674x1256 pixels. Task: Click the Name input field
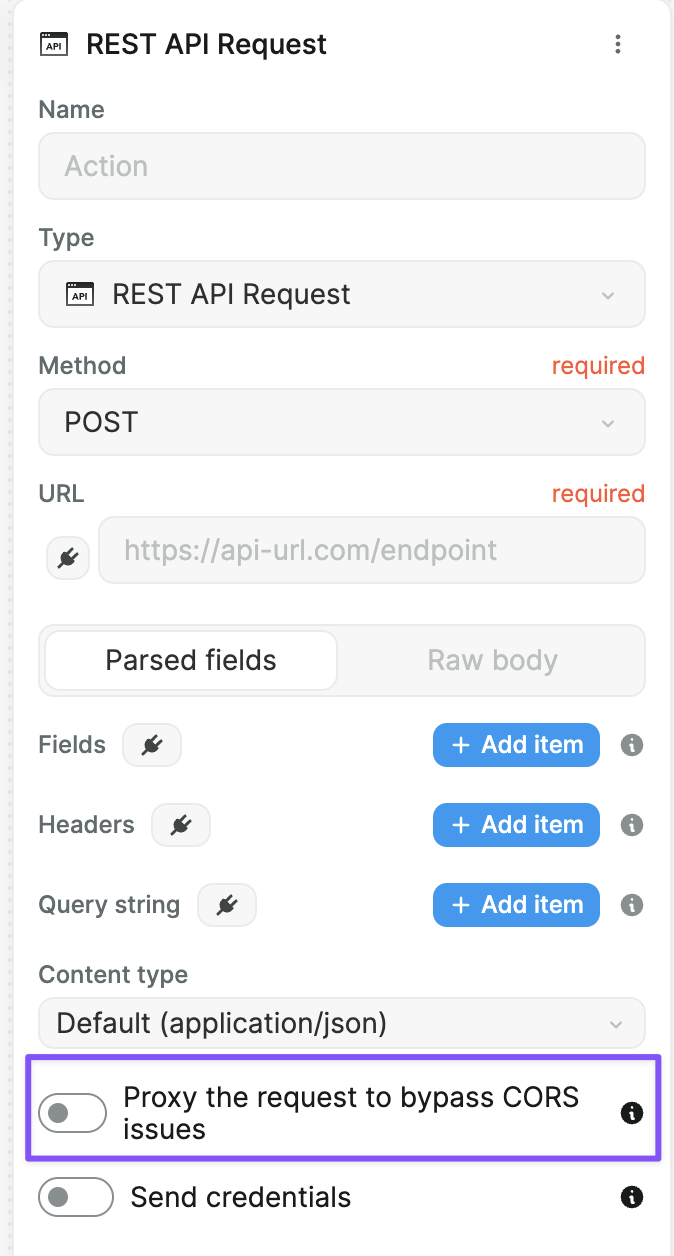coord(342,166)
